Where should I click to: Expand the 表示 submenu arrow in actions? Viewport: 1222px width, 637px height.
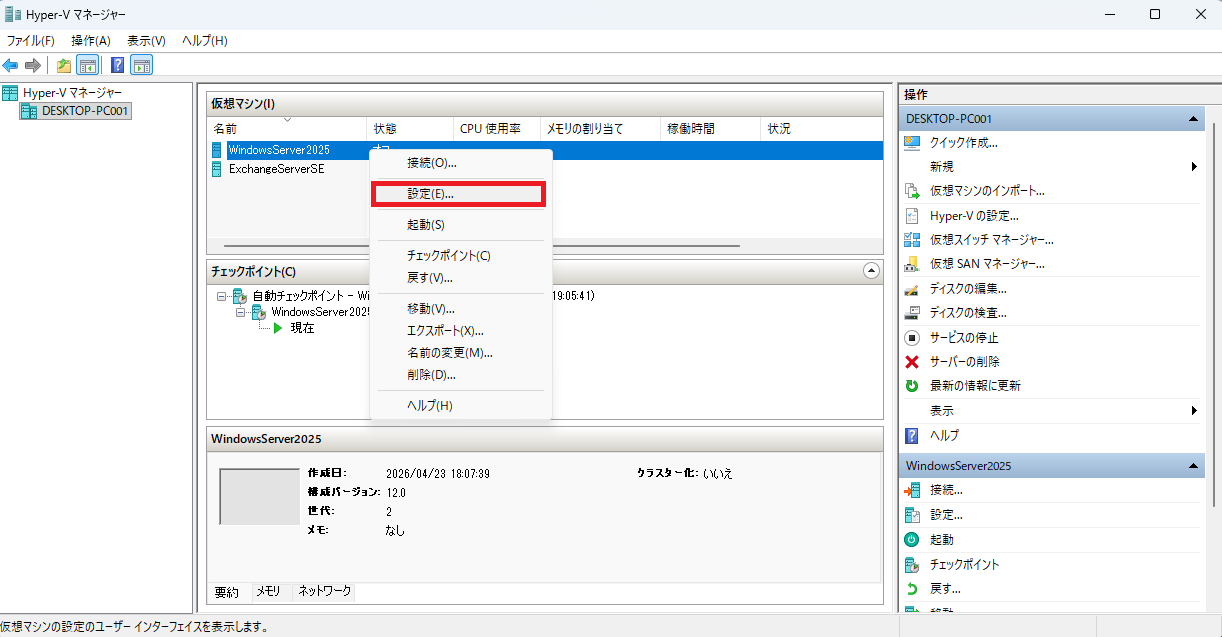coord(1194,411)
